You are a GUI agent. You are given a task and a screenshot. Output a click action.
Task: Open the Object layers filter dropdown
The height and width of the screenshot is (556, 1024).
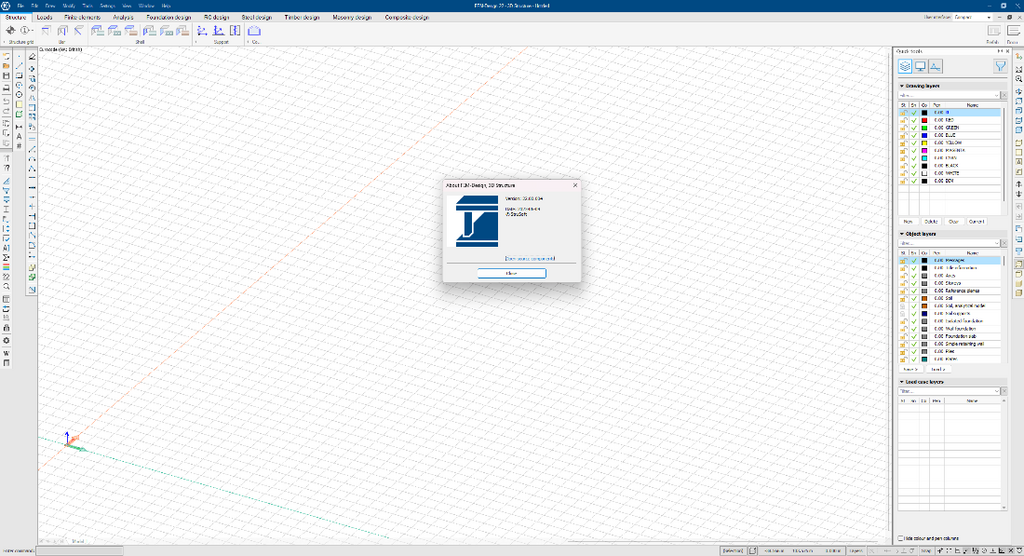(996, 243)
